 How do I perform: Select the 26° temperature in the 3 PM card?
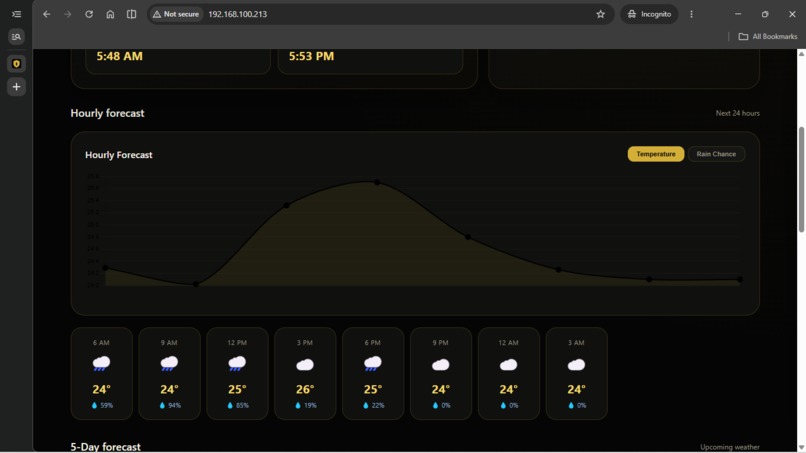click(305, 389)
